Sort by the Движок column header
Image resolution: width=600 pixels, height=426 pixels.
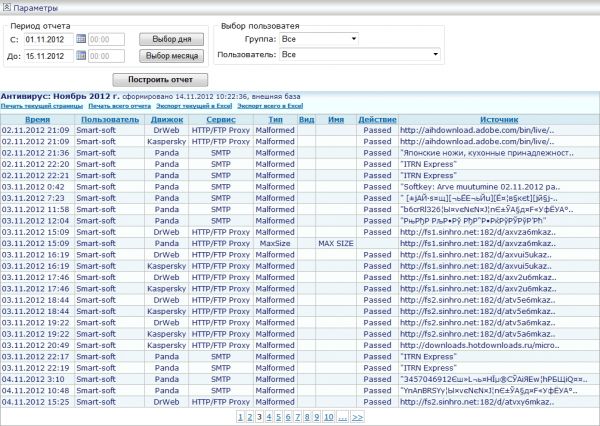pos(167,119)
